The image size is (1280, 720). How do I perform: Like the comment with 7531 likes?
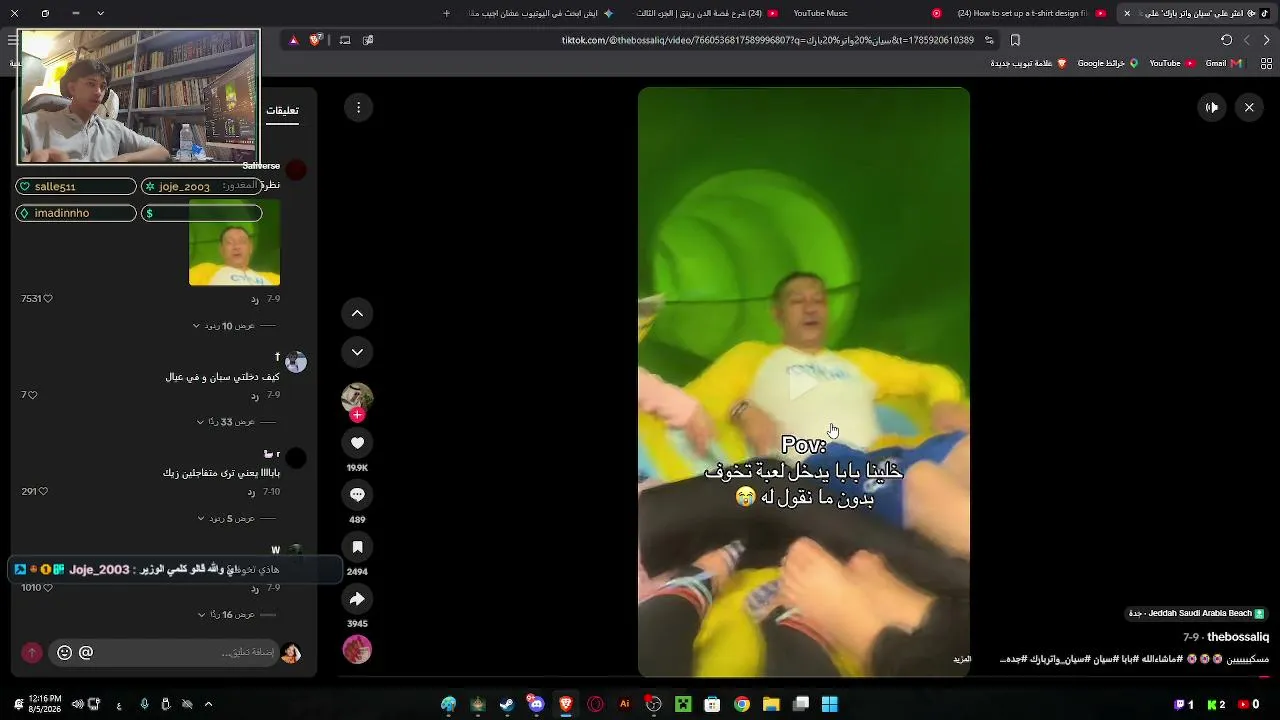point(47,299)
